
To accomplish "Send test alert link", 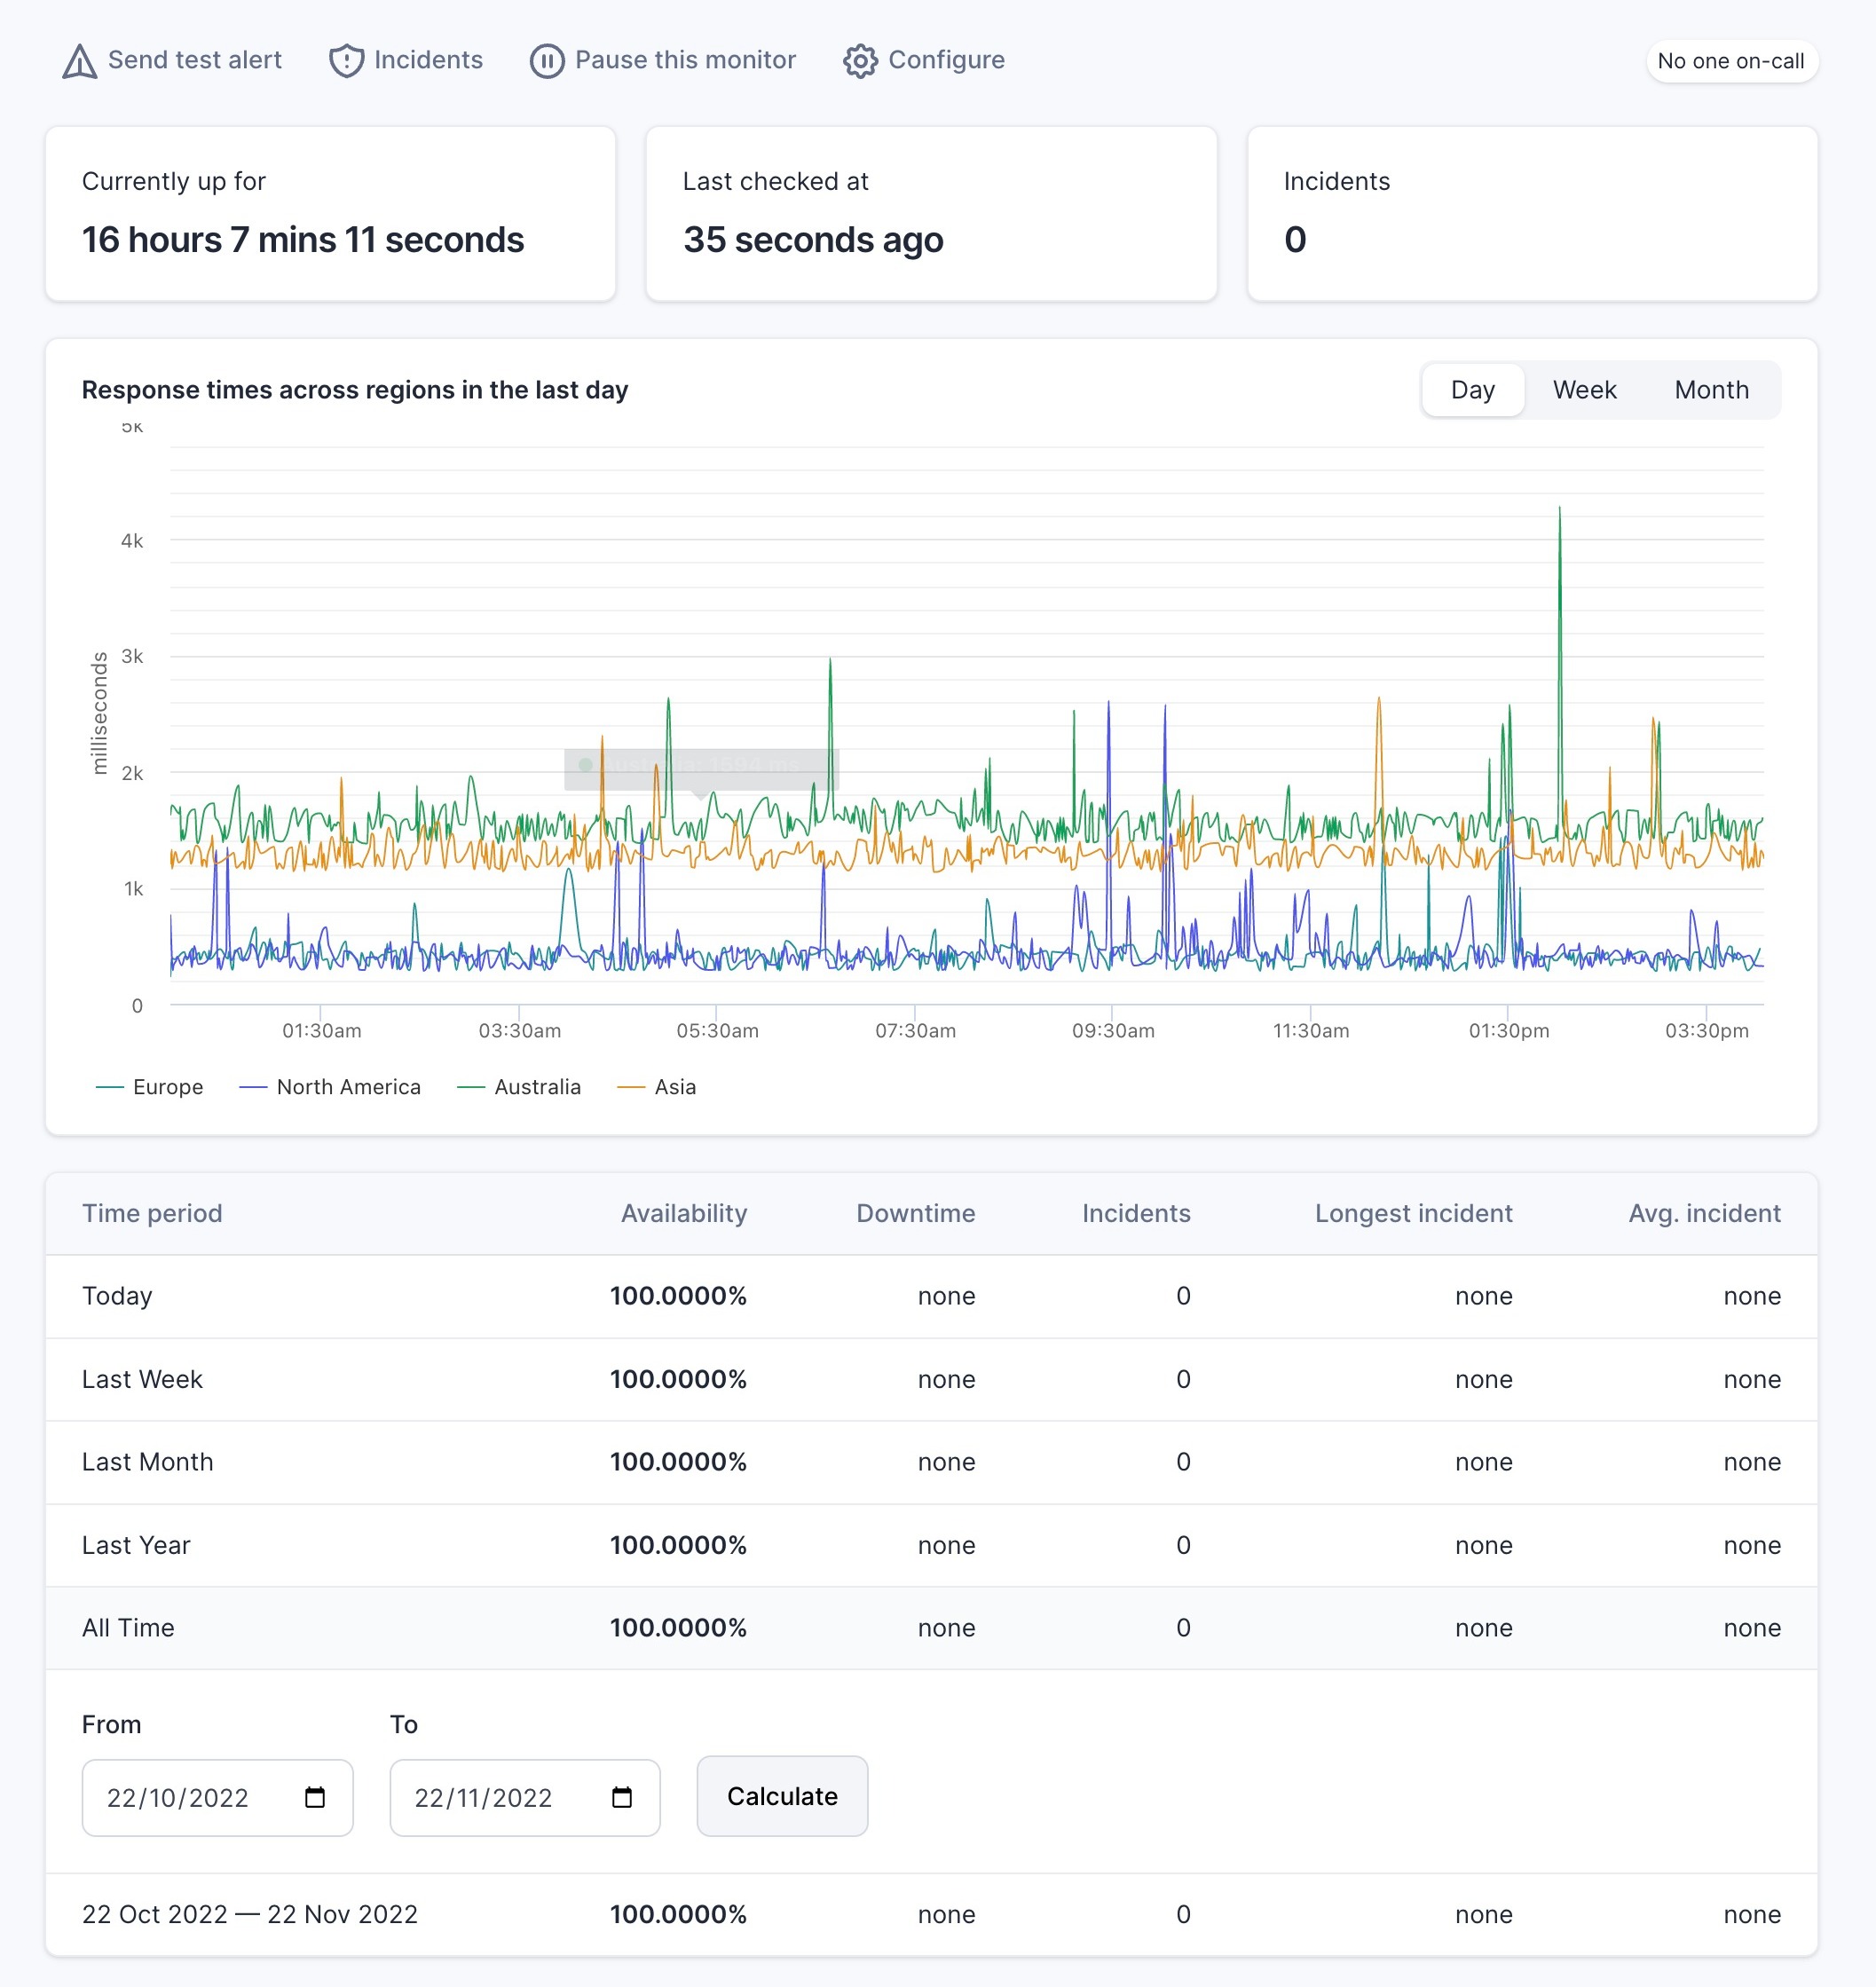I will [172, 61].
